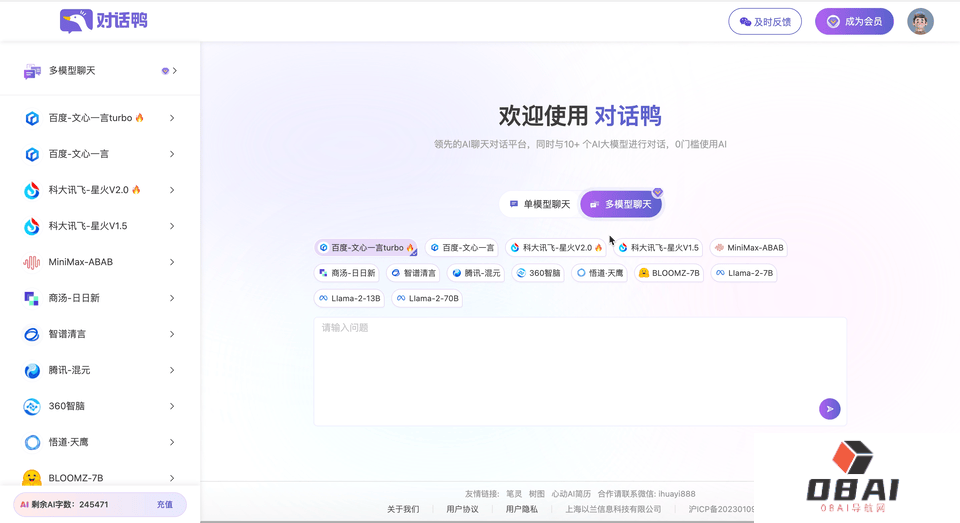The width and height of the screenshot is (960, 523).
Task: Click the 充值 recharge link
Action: [x=165, y=505]
